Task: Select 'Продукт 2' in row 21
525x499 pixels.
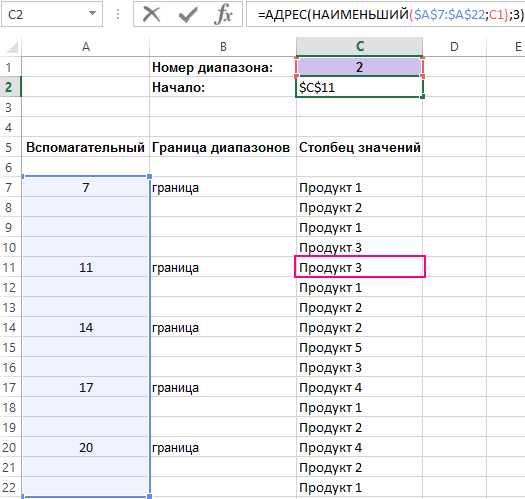Action: (x=360, y=467)
